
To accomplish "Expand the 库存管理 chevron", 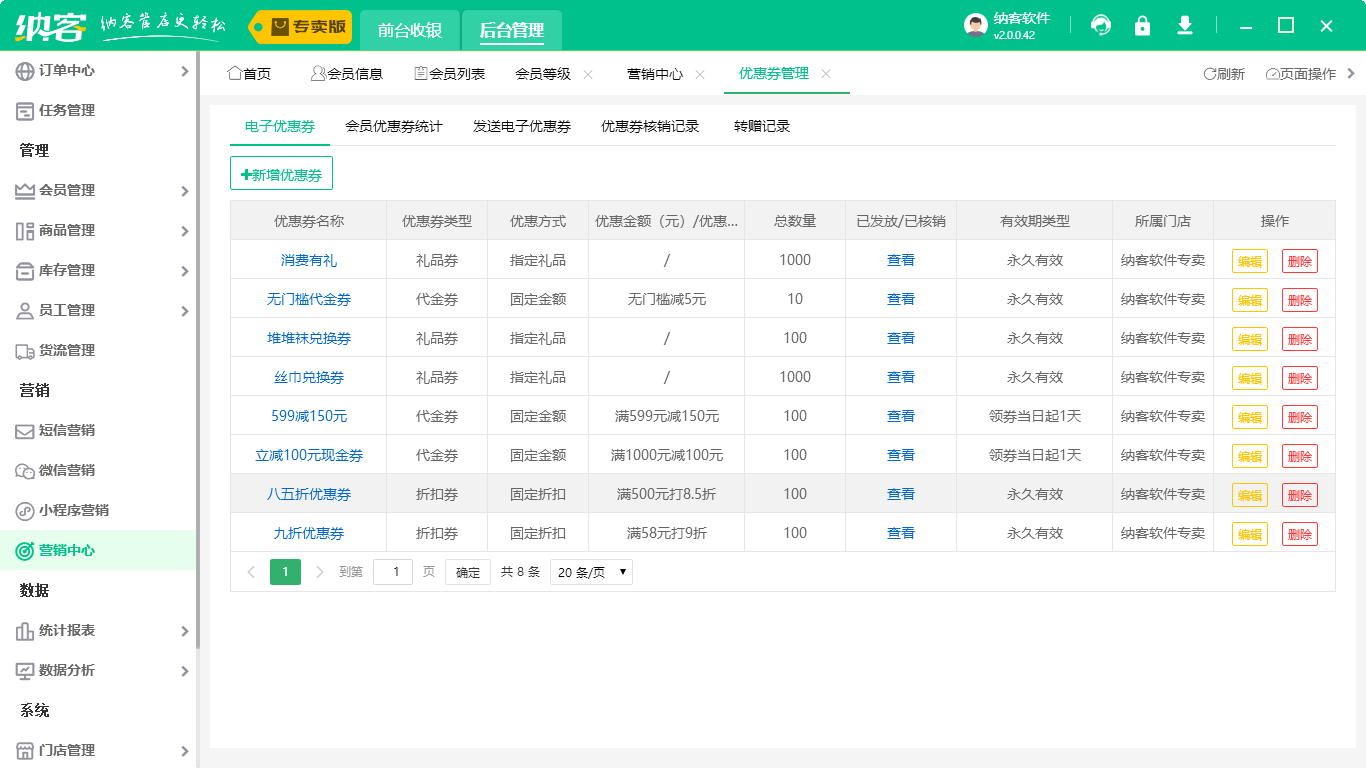I will pyautogui.click(x=185, y=270).
